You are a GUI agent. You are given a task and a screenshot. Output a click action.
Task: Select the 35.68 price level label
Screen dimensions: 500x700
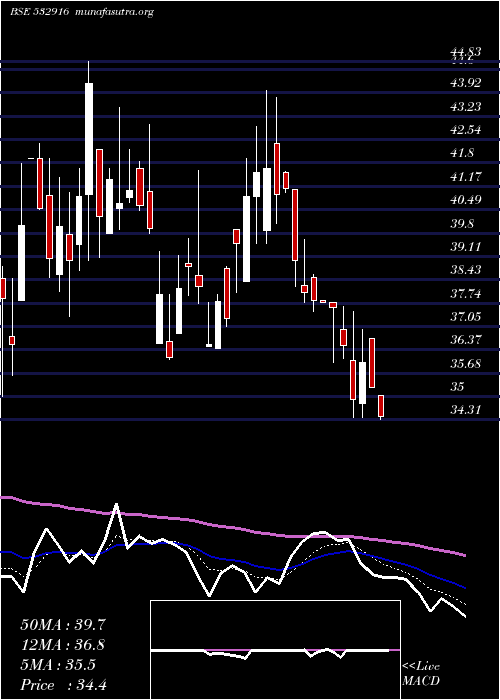click(466, 363)
